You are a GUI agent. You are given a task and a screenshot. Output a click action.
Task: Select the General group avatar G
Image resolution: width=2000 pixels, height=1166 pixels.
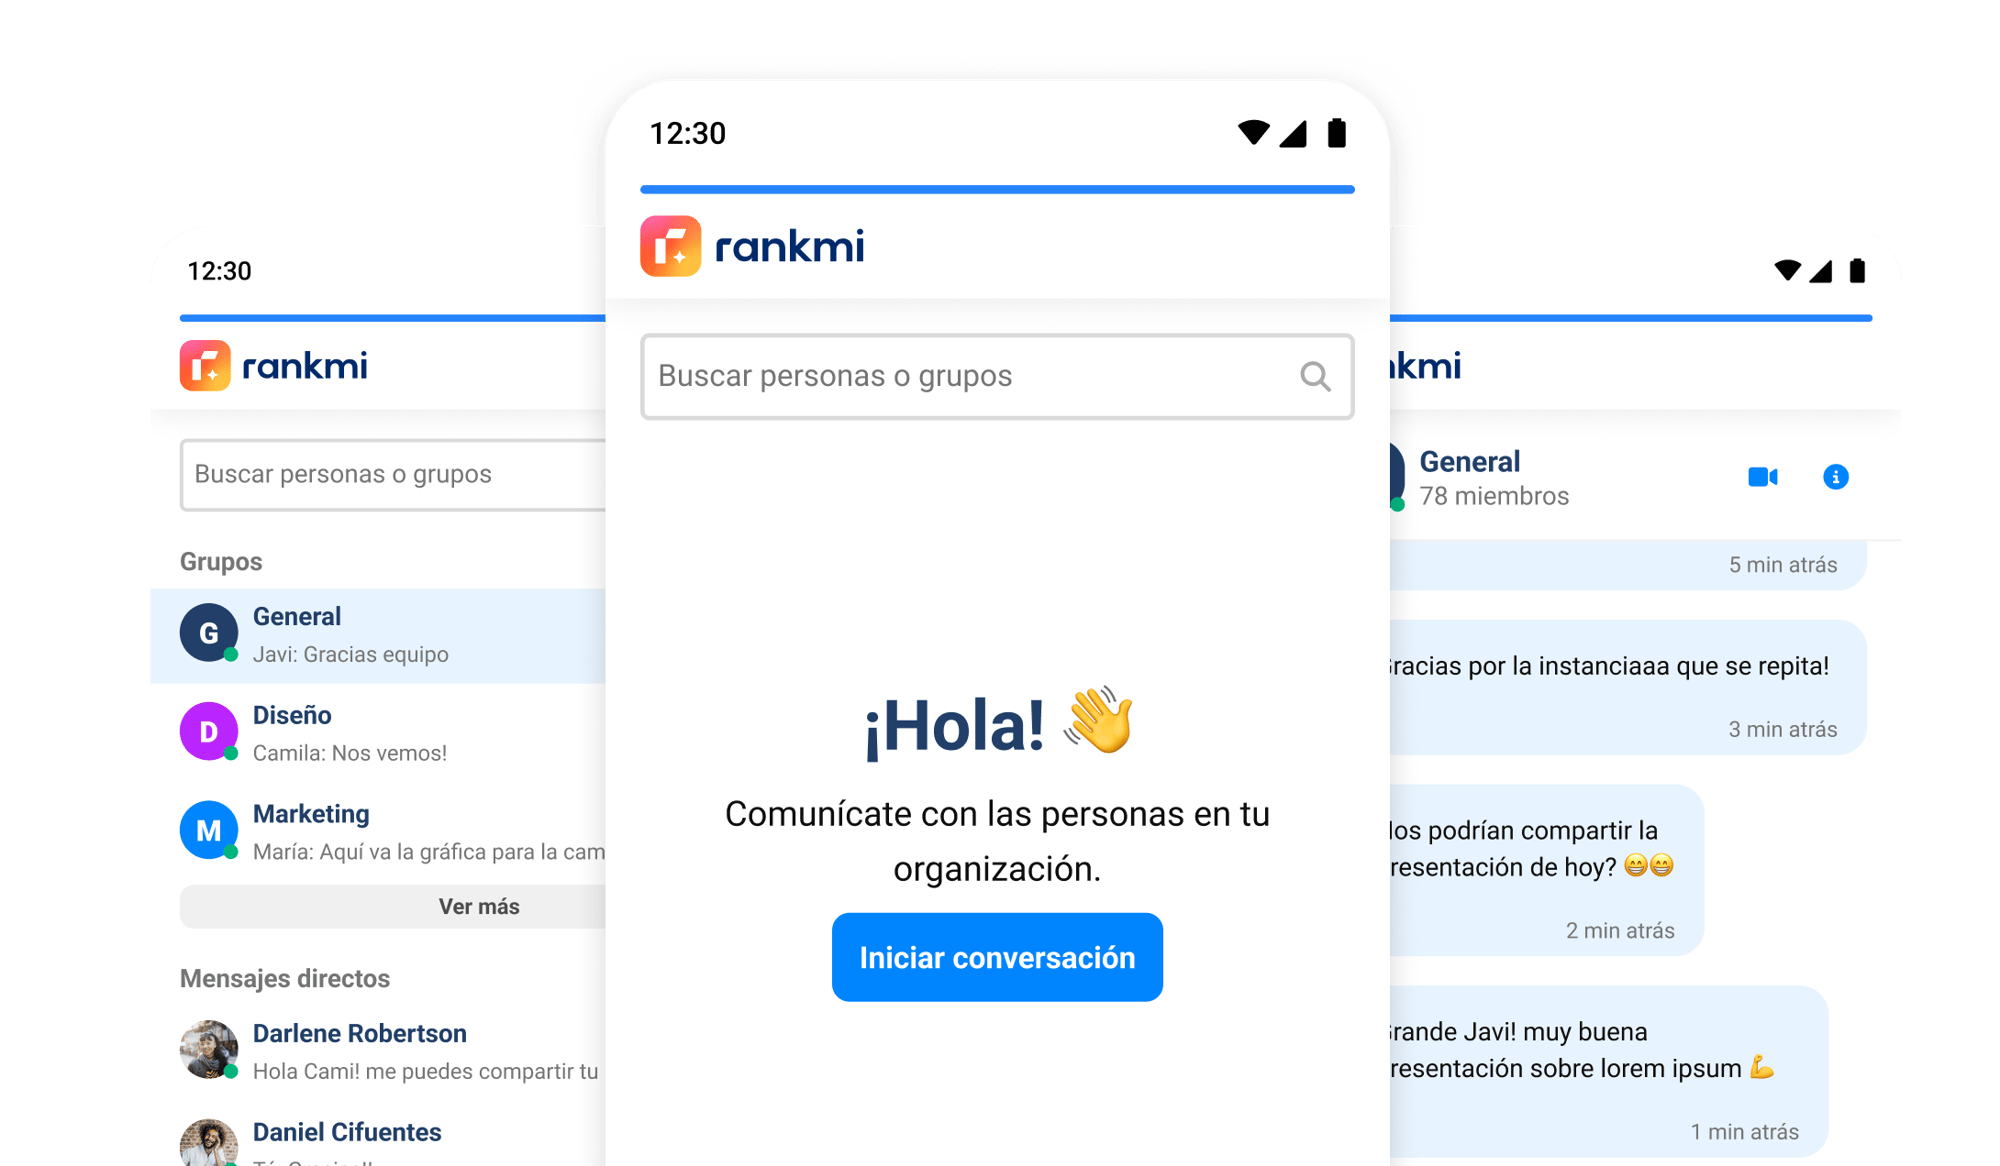tap(208, 632)
